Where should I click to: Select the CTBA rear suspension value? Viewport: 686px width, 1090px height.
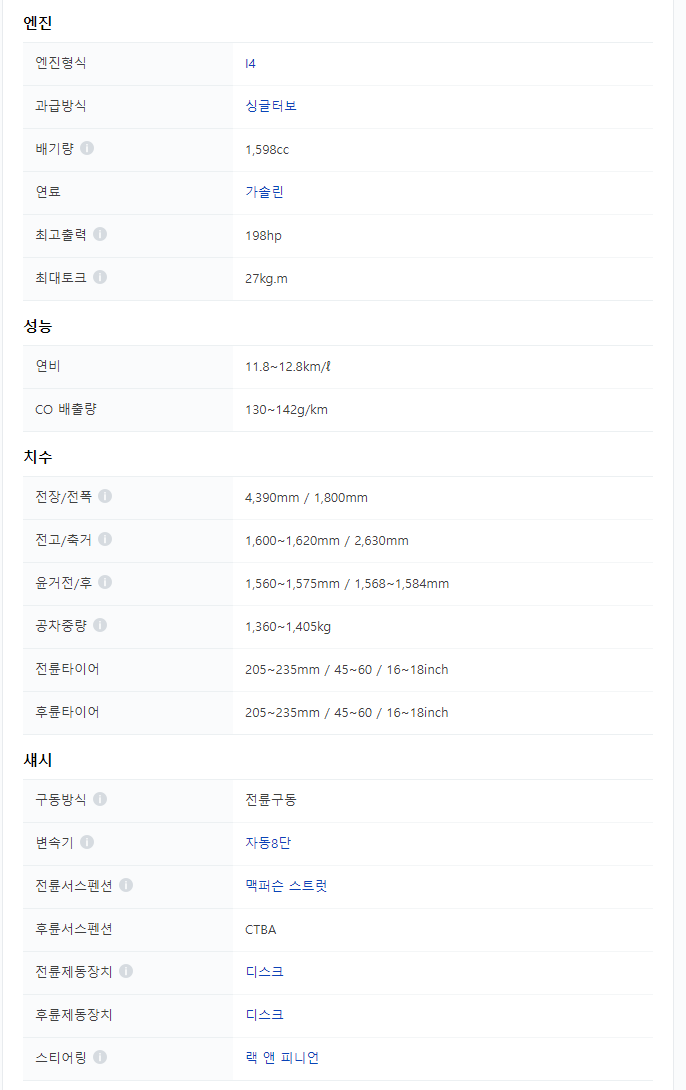coord(261,930)
